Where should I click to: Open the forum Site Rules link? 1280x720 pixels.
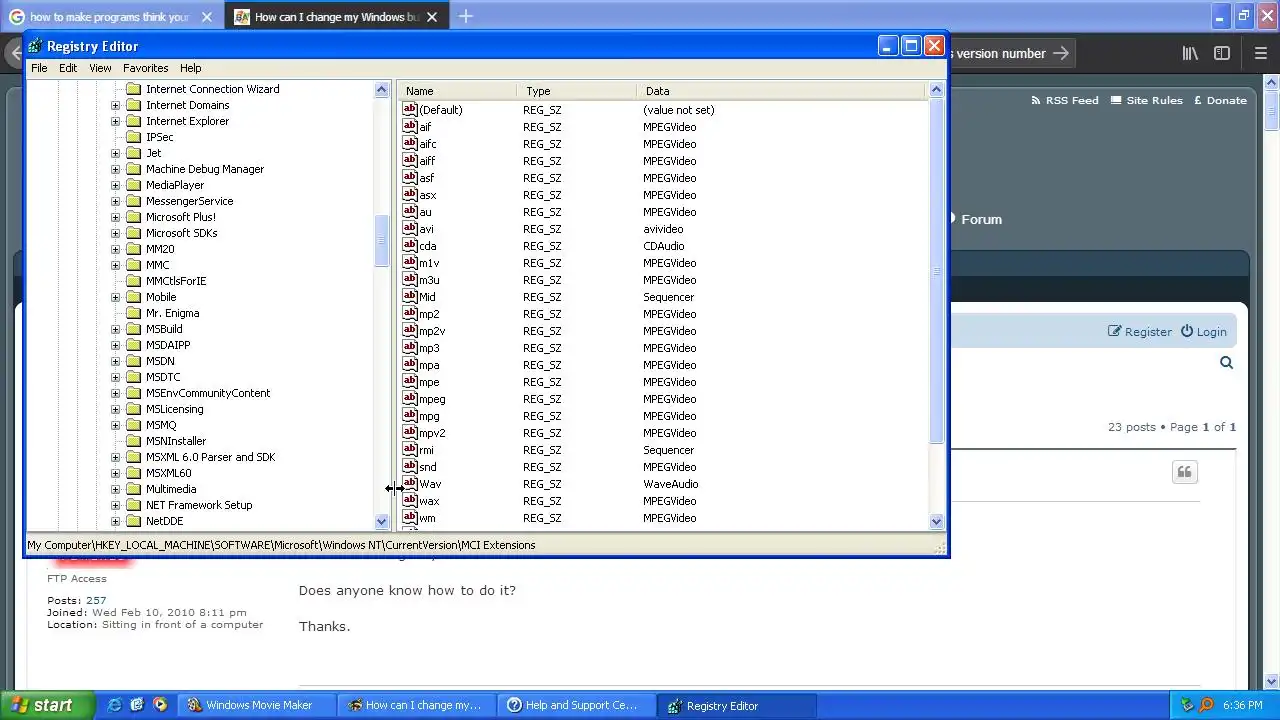[x=1147, y=100]
